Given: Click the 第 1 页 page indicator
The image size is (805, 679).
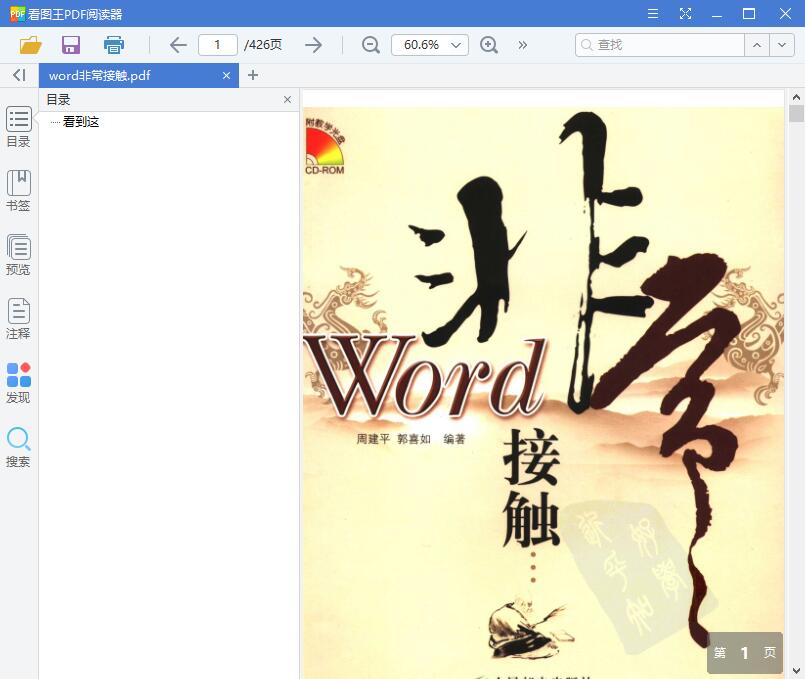Looking at the screenshot, I should (x=745, y=653).
